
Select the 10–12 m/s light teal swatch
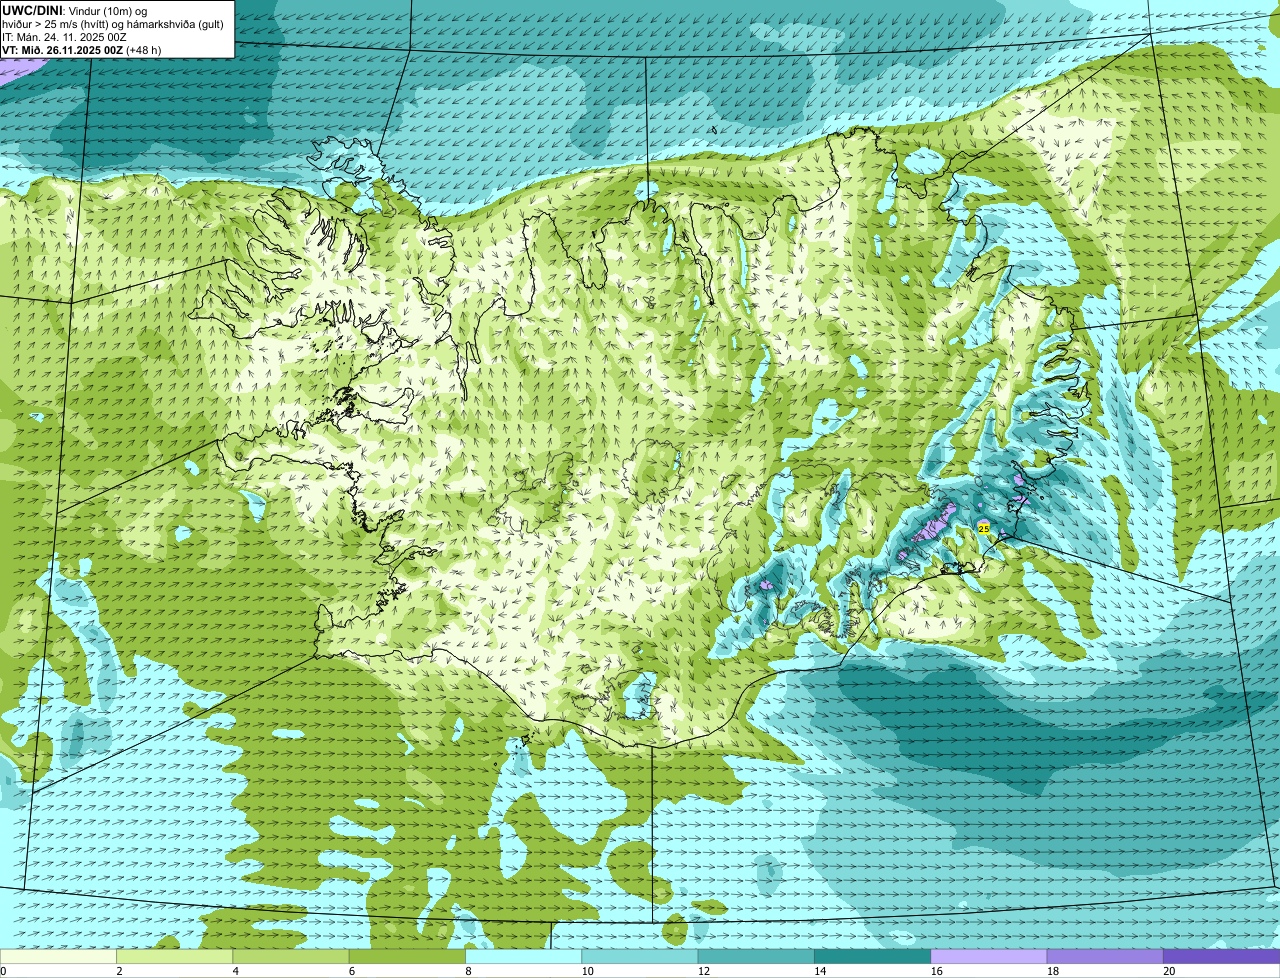coord(640,956)
